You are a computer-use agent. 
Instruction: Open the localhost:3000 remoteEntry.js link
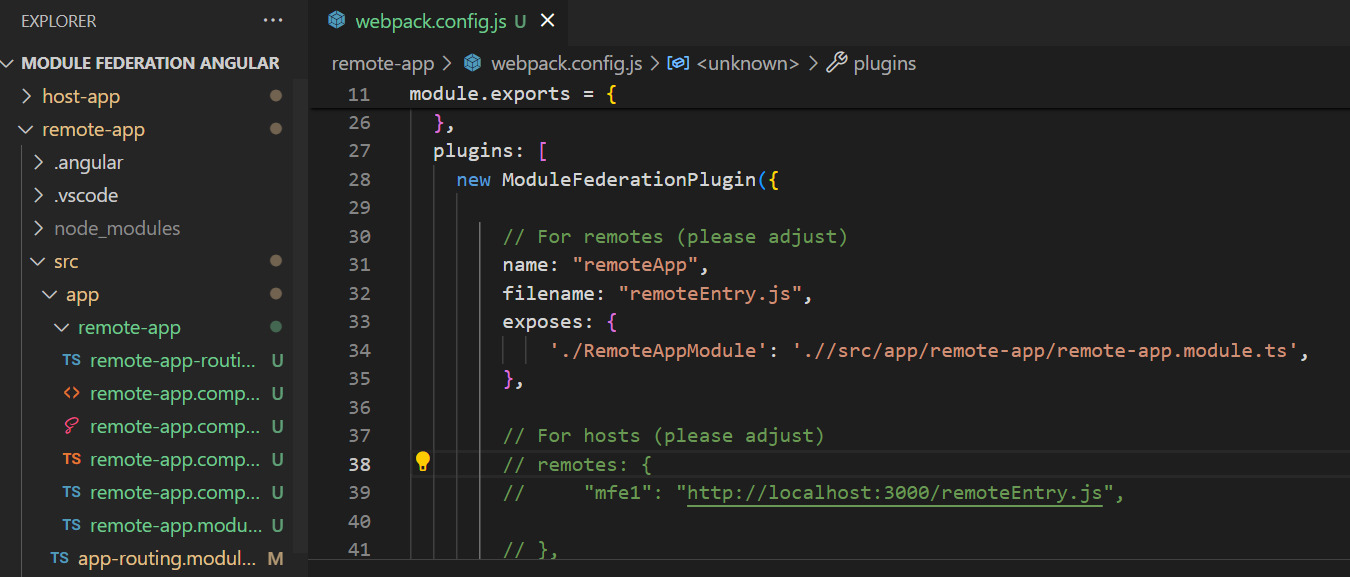click(894, 492)
